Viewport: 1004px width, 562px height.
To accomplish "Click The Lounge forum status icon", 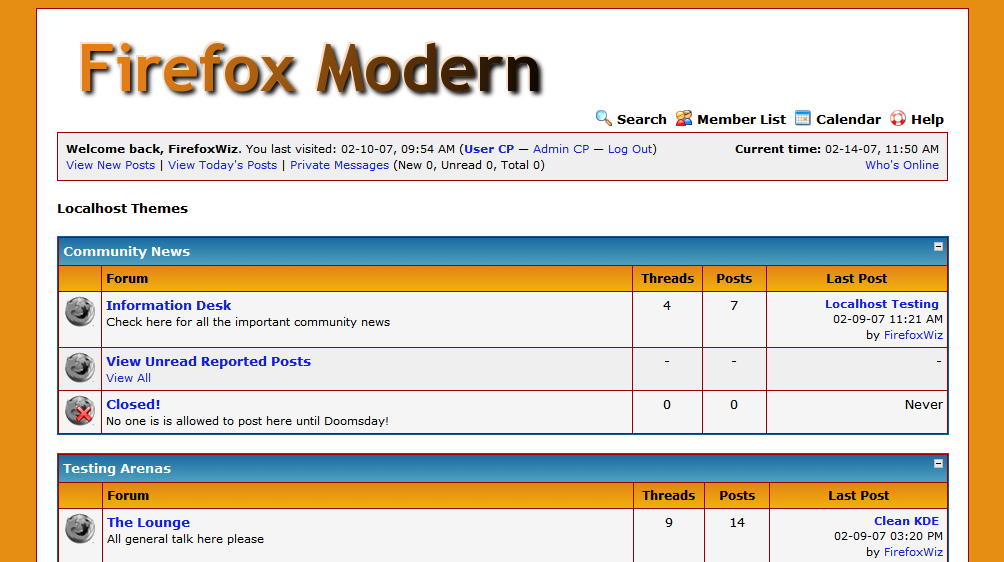I will pos(80,529).
